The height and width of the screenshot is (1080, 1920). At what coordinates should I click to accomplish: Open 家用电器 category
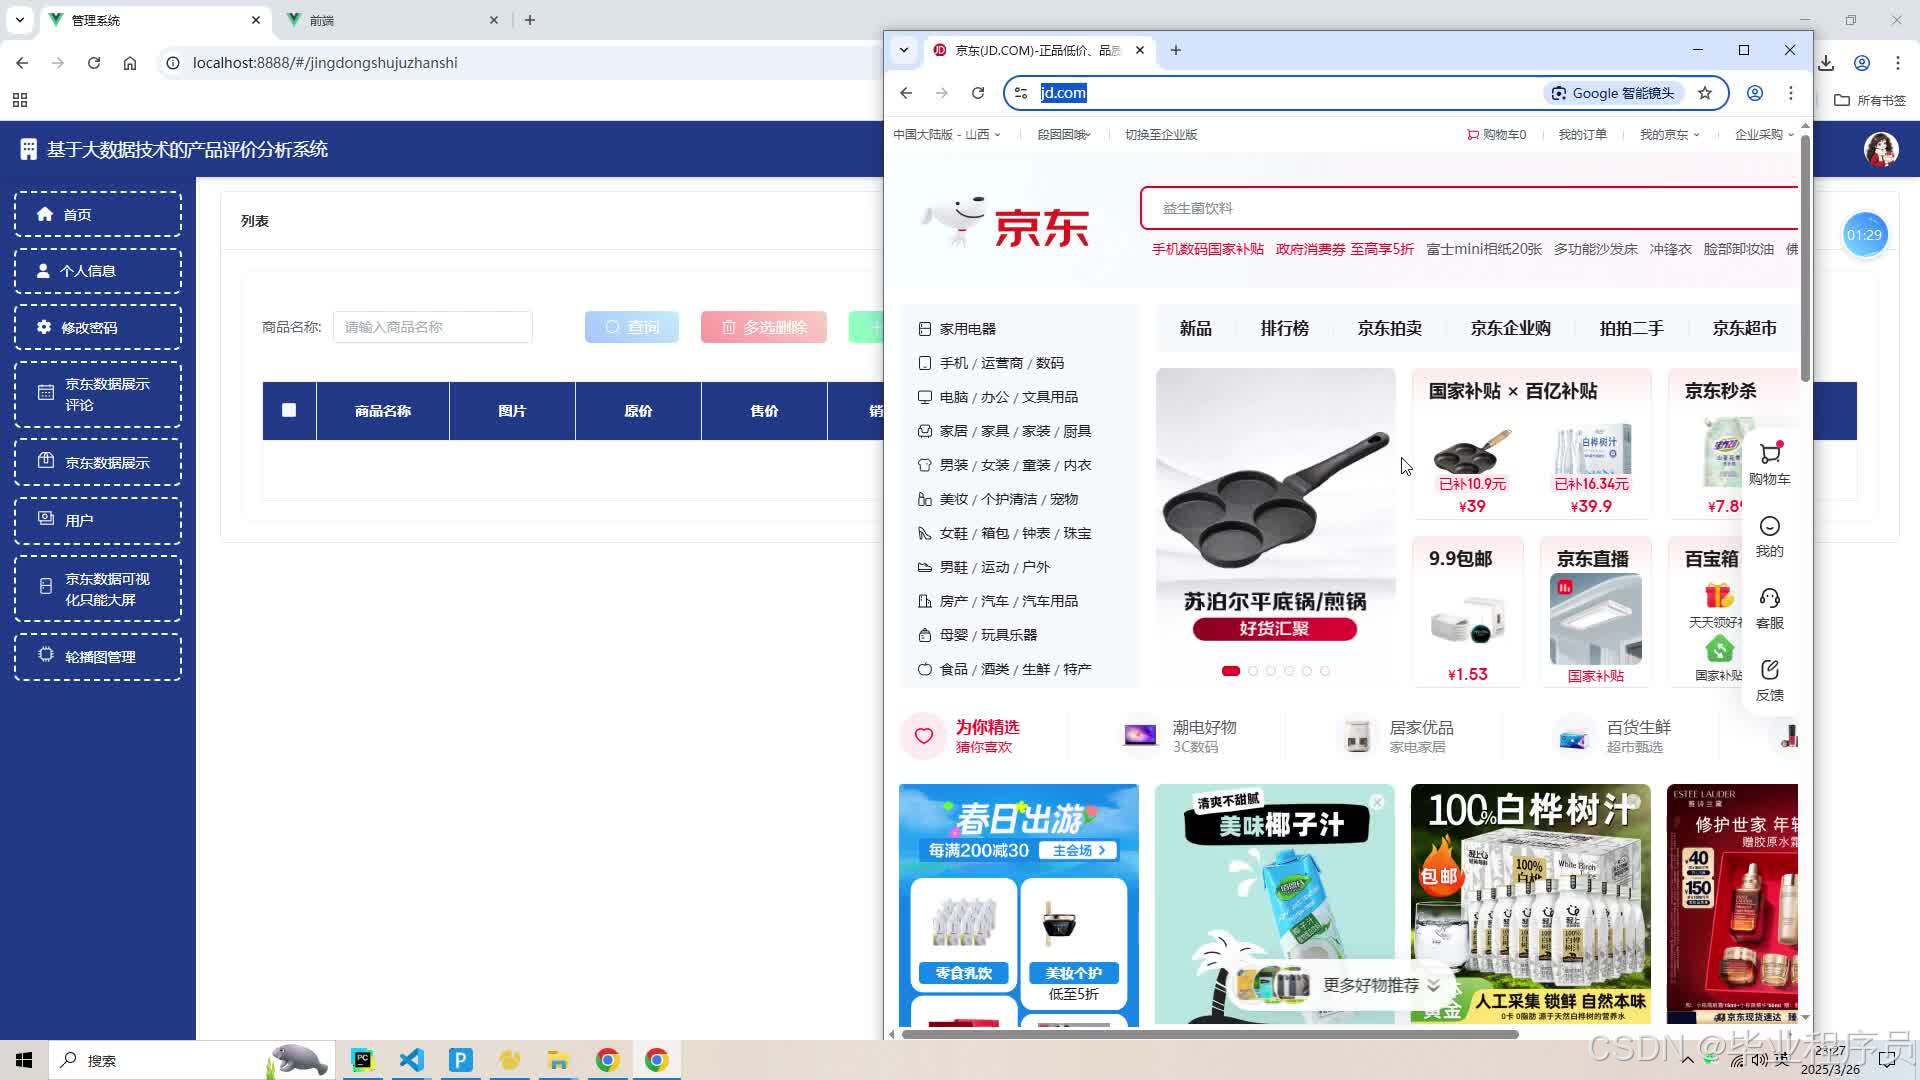[x=967, y=329]
